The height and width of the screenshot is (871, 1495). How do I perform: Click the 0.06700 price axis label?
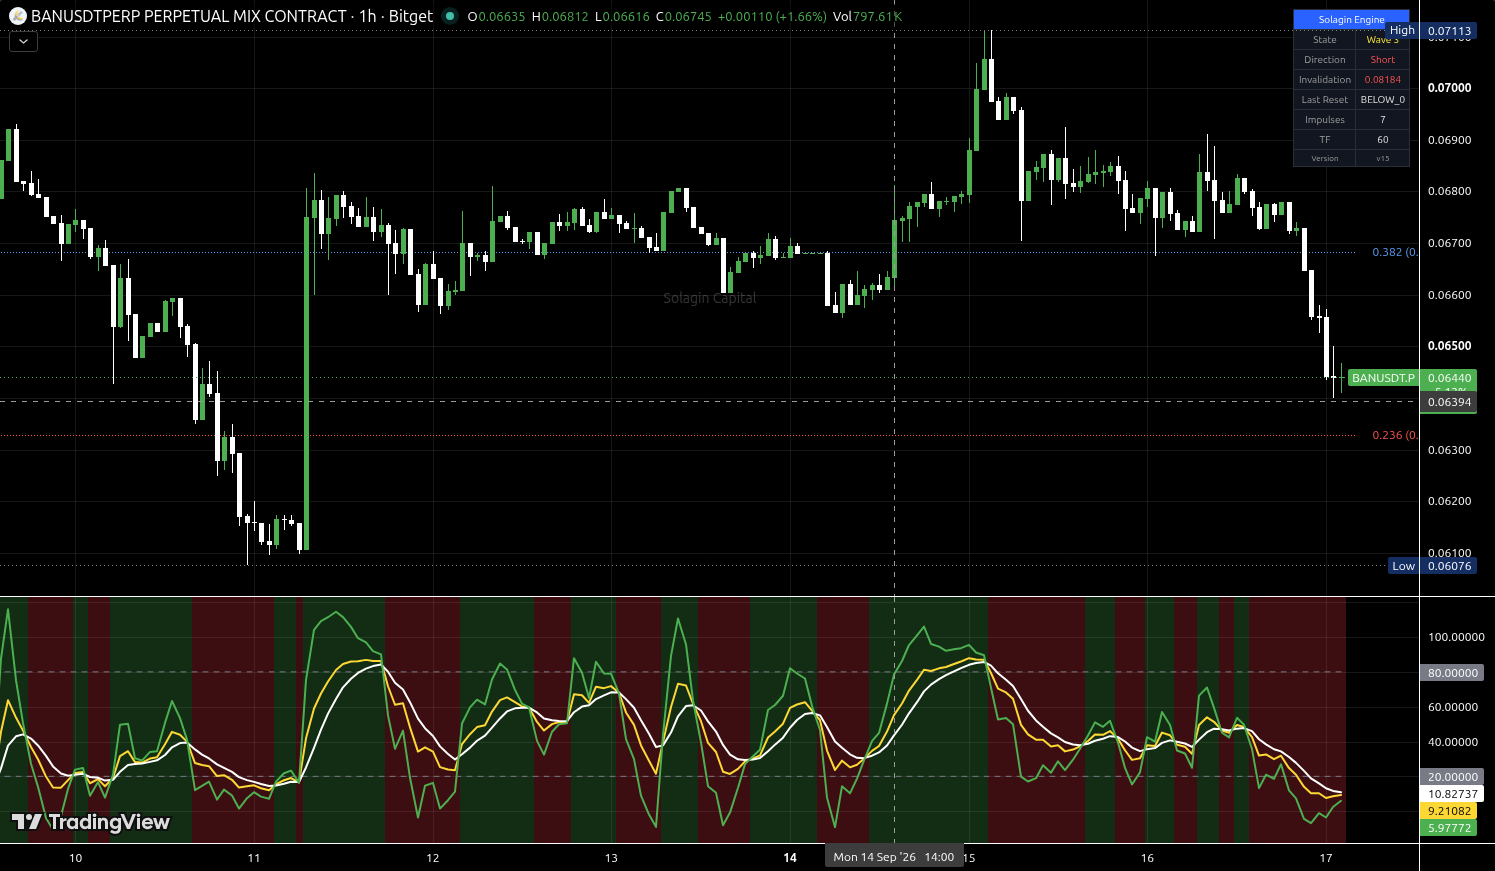tap(1449, 243)
